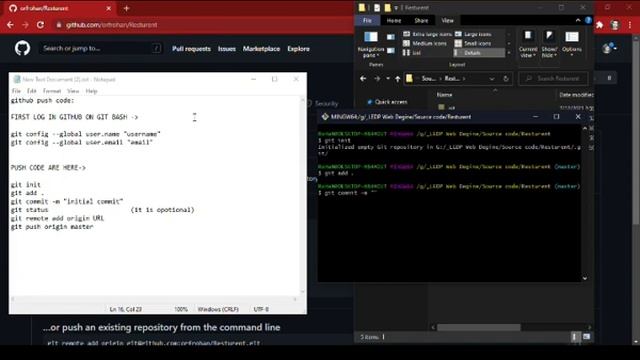640x360 pixels.
Task: Open Chrome extensions puzzle icon
Action: click(x=600, y=25)
